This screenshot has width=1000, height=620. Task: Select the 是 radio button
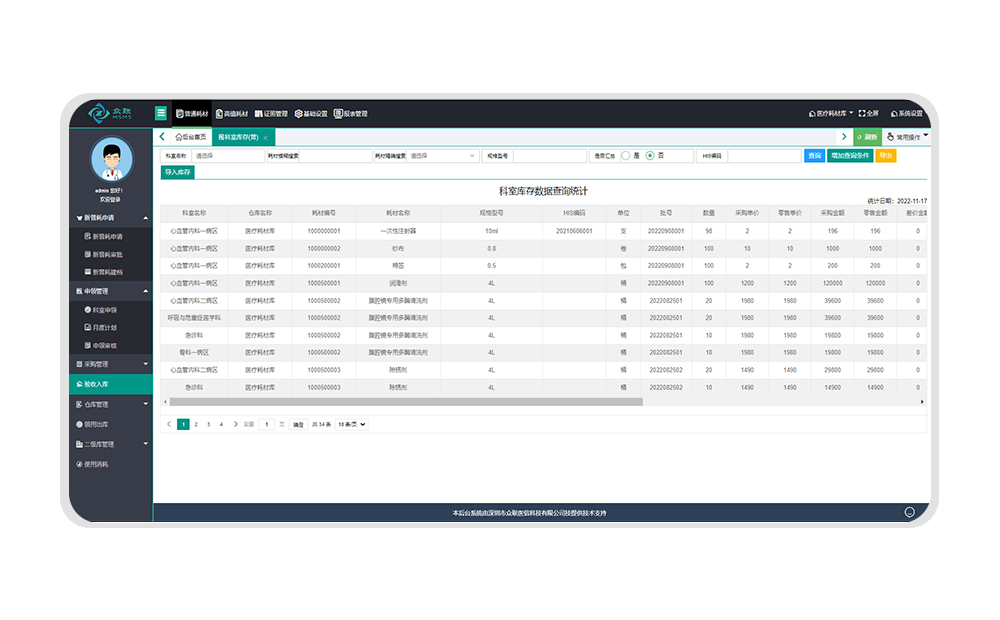click(x=626, y=156)
